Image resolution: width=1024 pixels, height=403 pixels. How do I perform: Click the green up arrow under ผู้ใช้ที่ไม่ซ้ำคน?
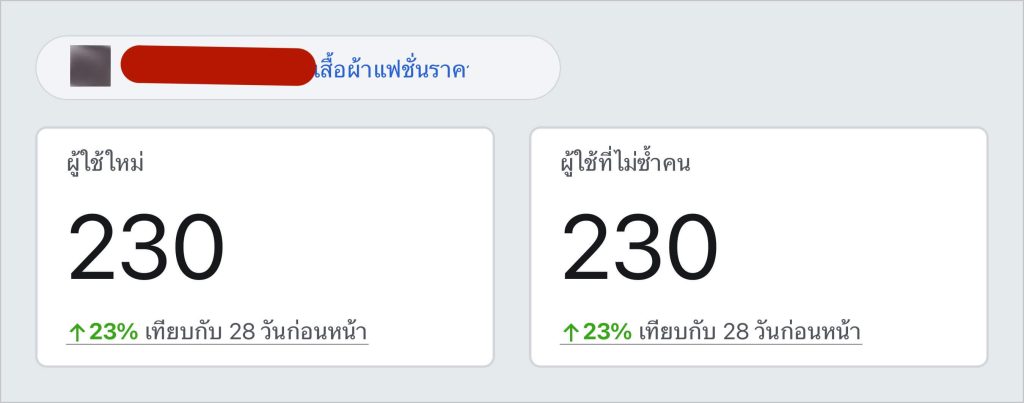571,333
